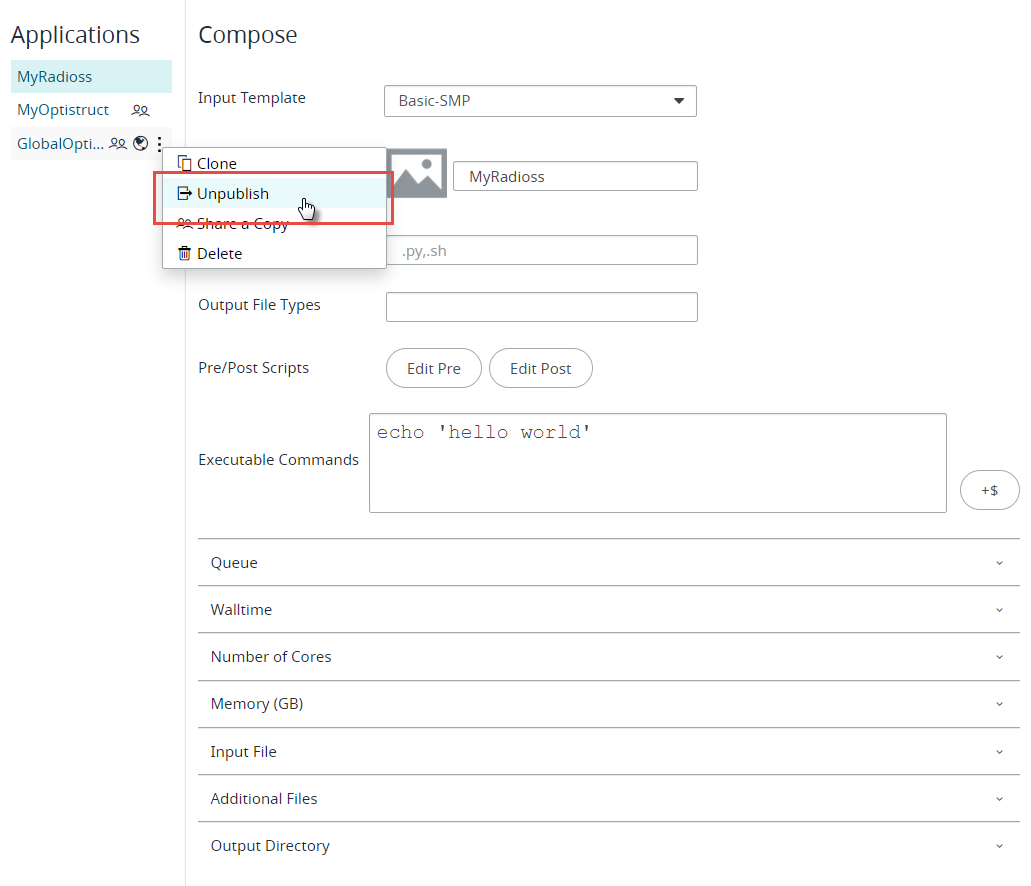The height and width of the screenshot is (886, 1031).
Task: Expand the Number of Cores section
Action: 609,657
